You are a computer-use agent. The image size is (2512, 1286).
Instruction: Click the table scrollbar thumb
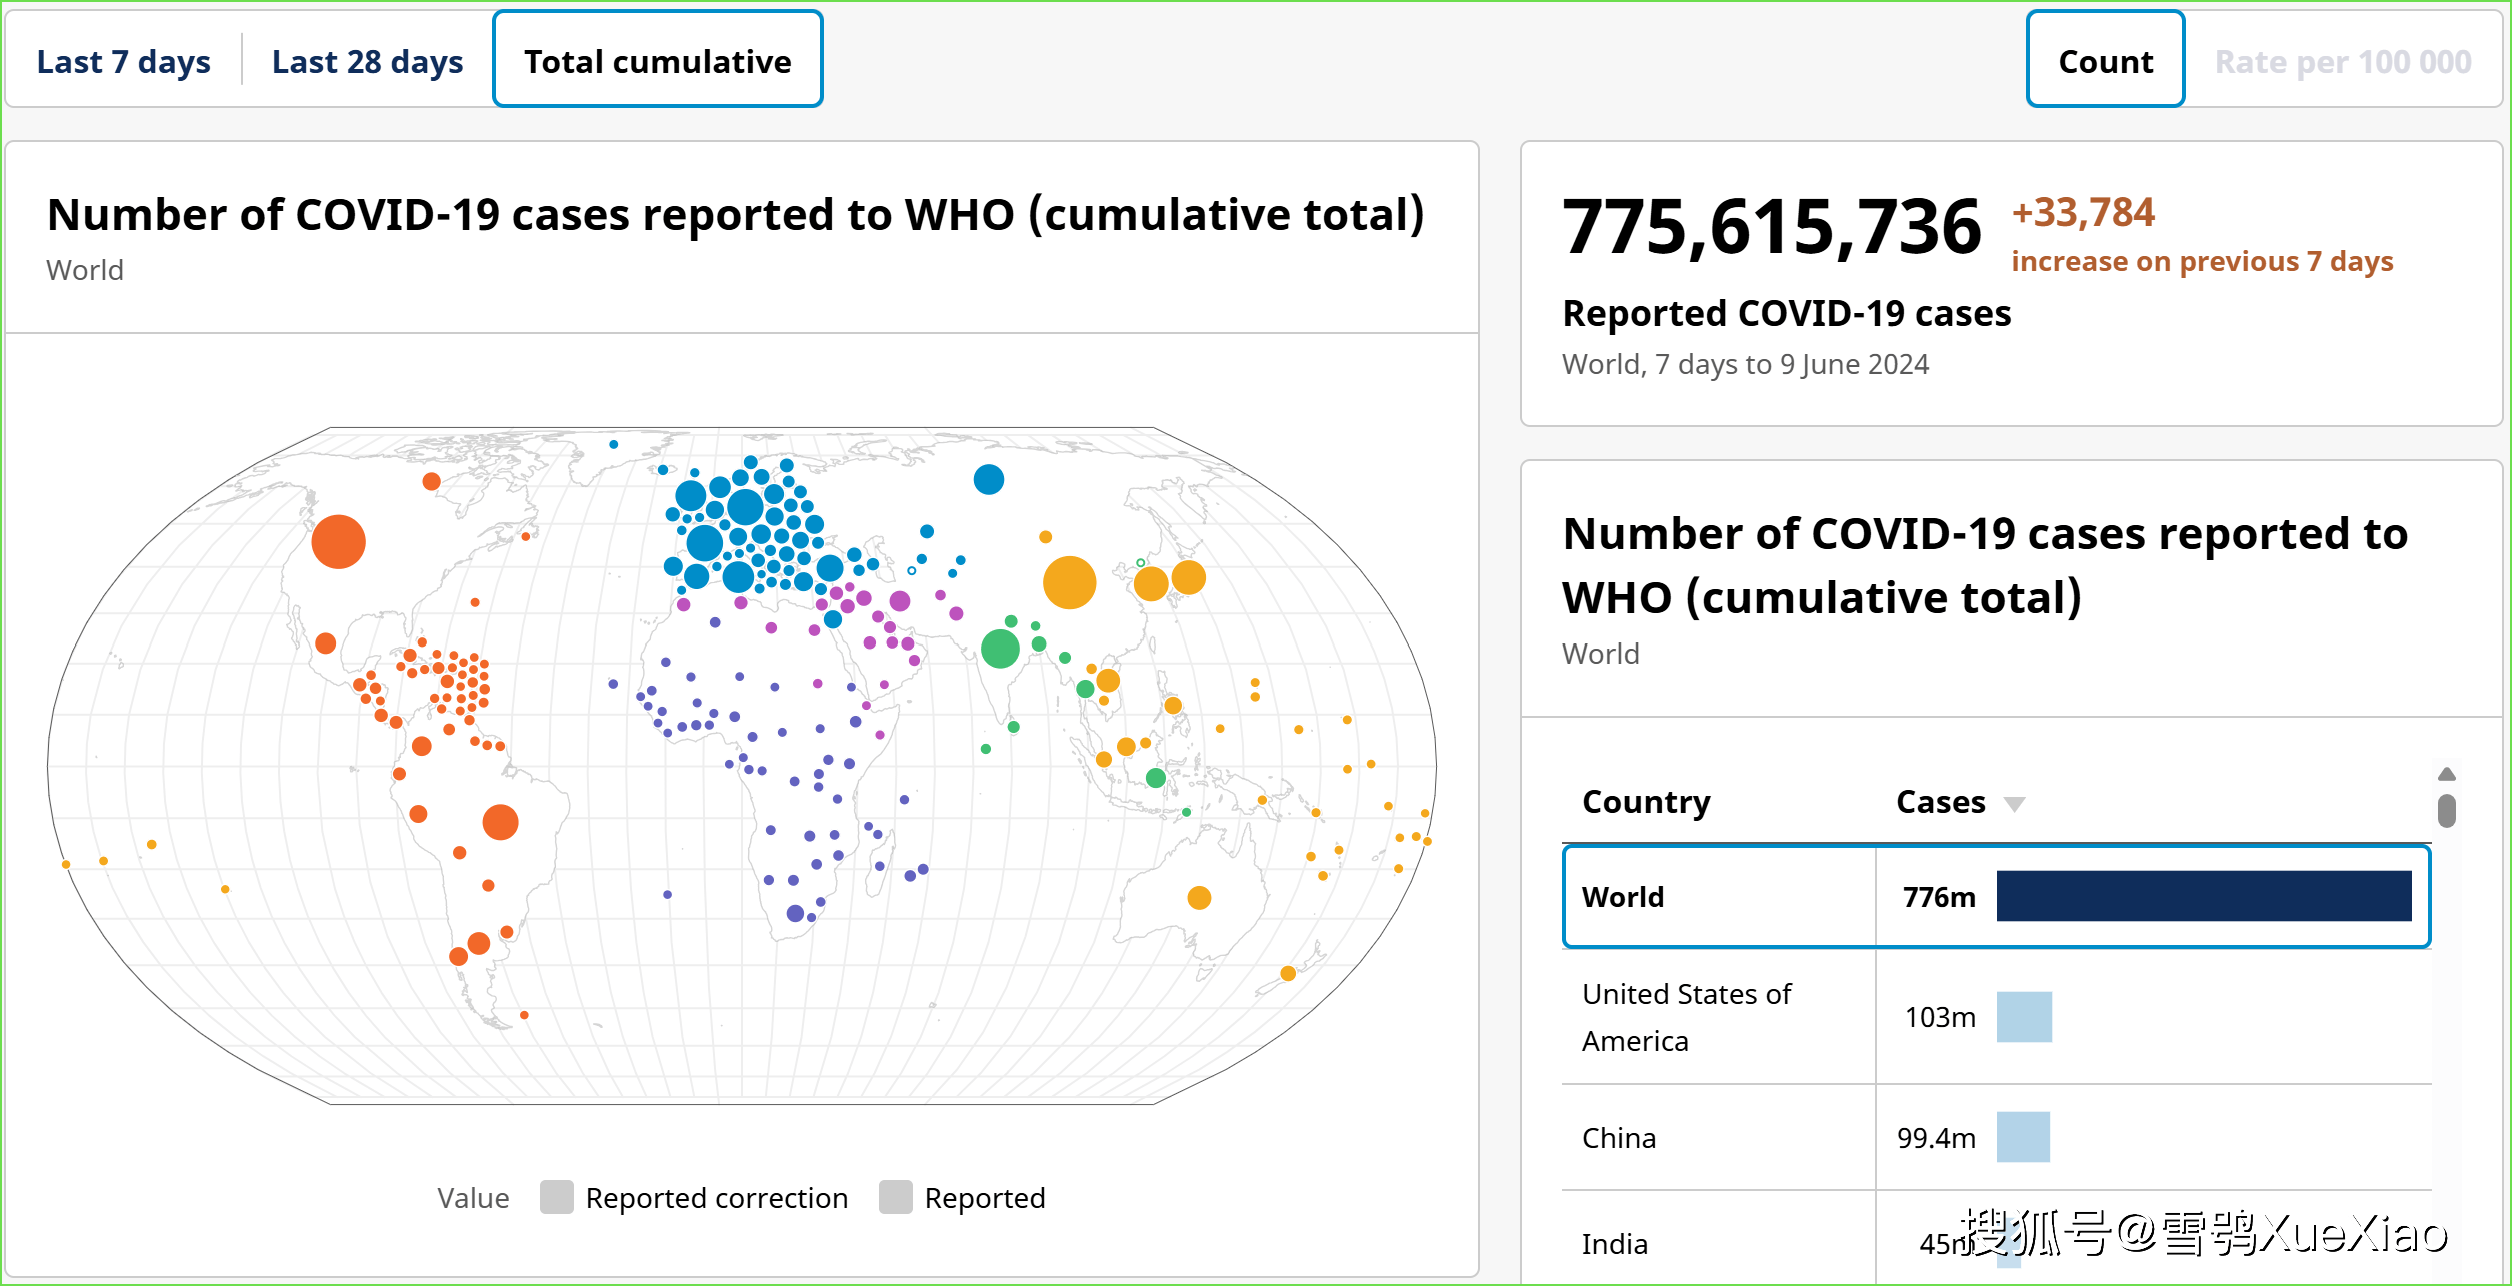2447,811
